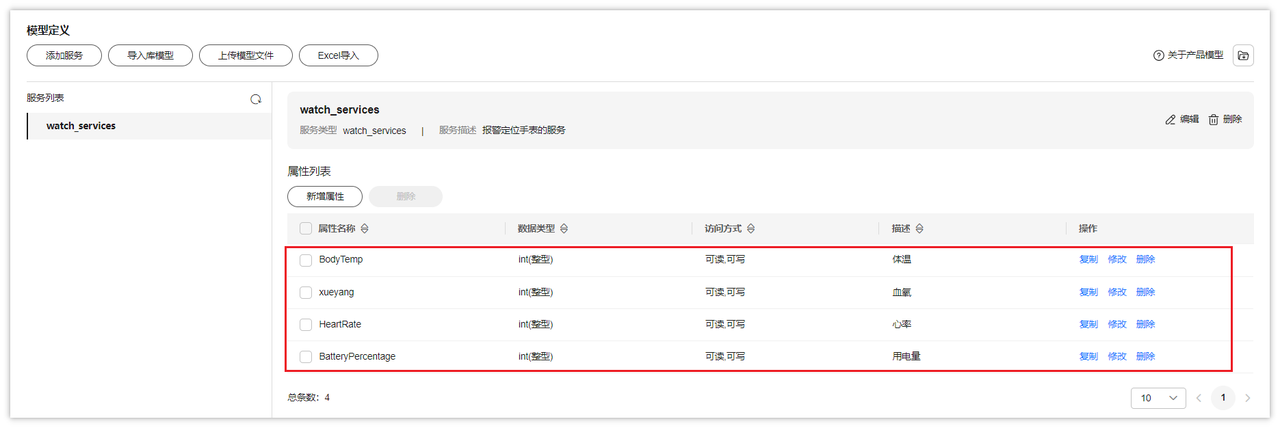Click the 总条数: 4 total count text

coord(309,398)
